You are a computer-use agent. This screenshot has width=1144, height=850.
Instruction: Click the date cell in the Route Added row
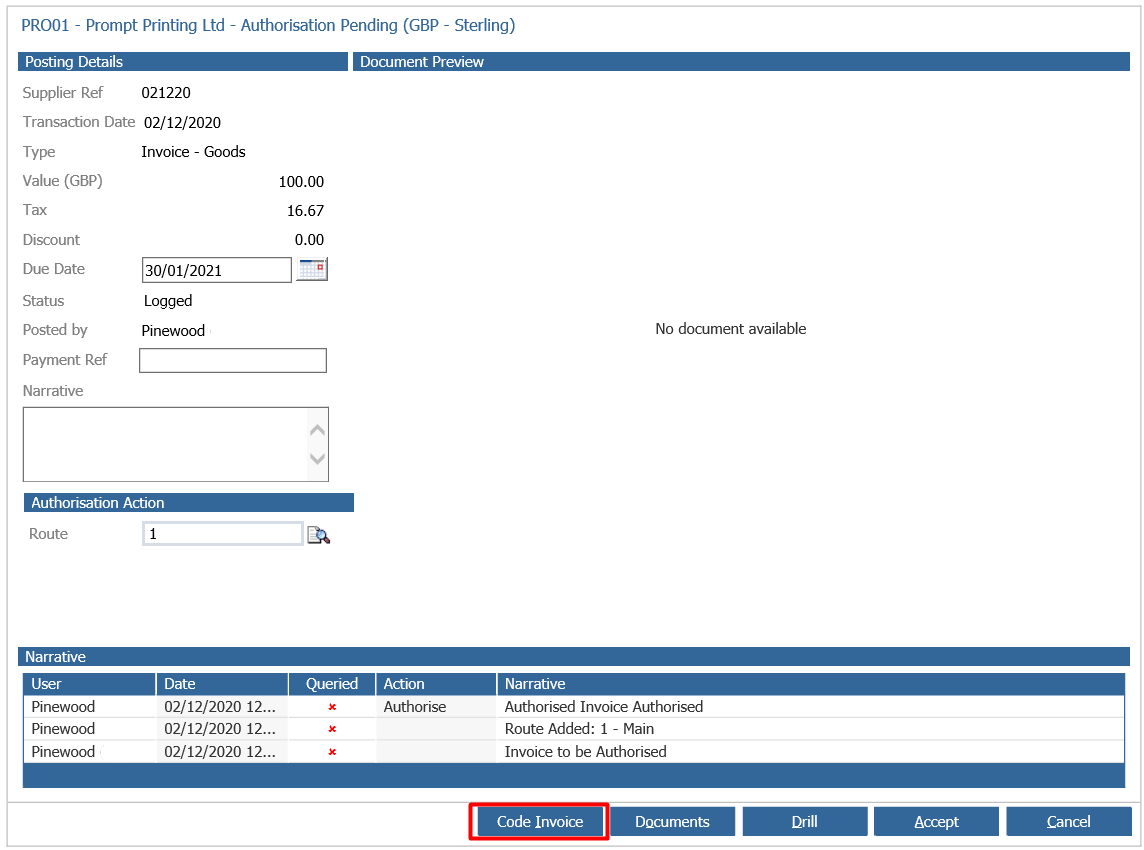tap(222, 729)
